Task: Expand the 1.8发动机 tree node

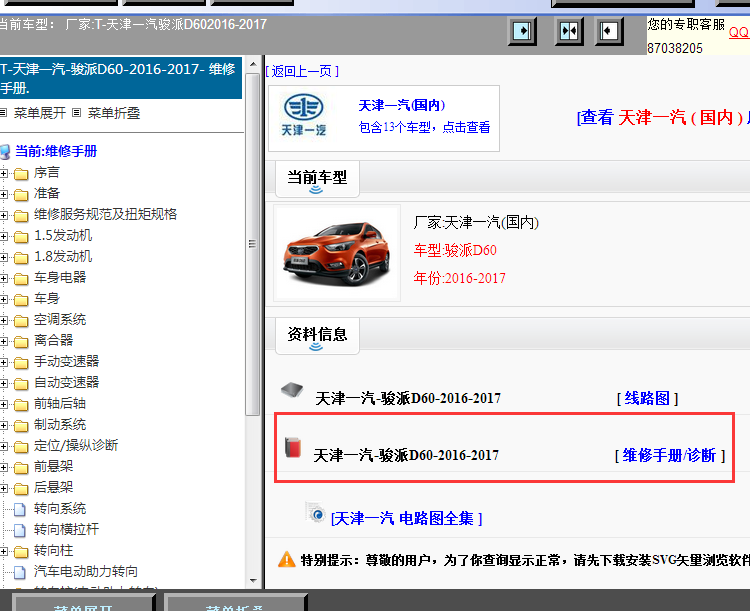Action: 4,257
